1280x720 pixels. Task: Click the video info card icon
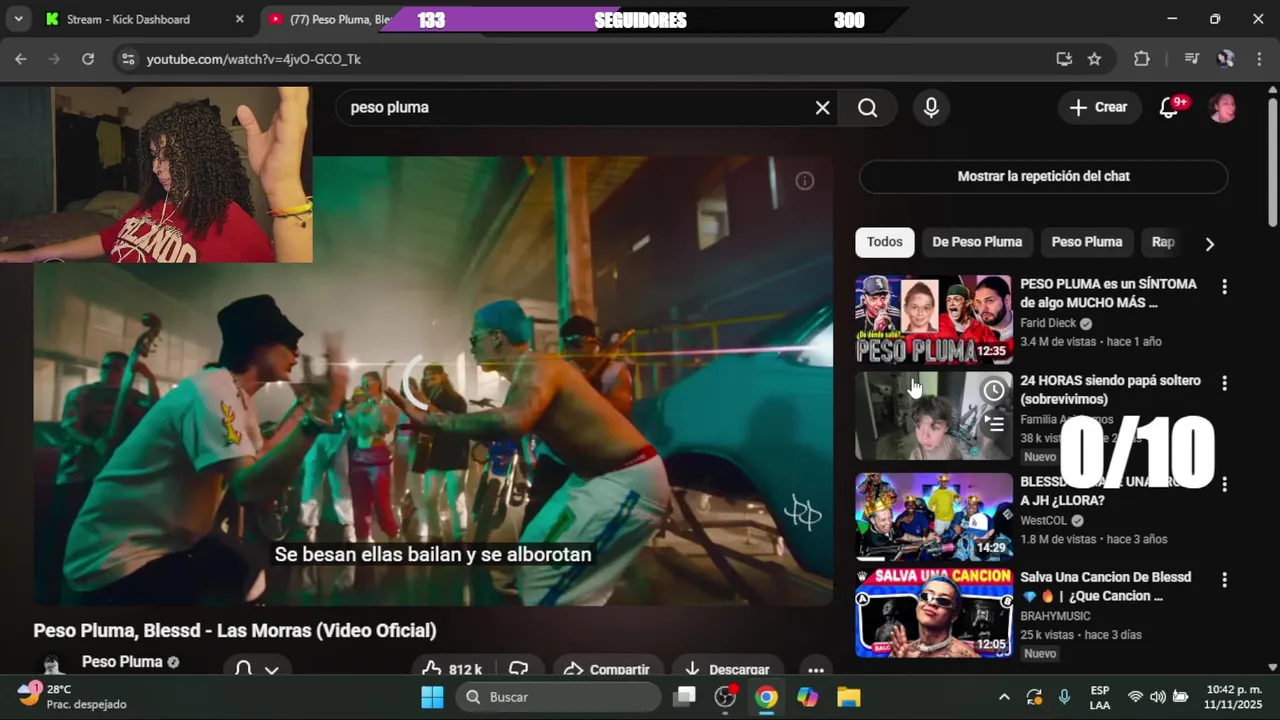(x=804, y=181)
